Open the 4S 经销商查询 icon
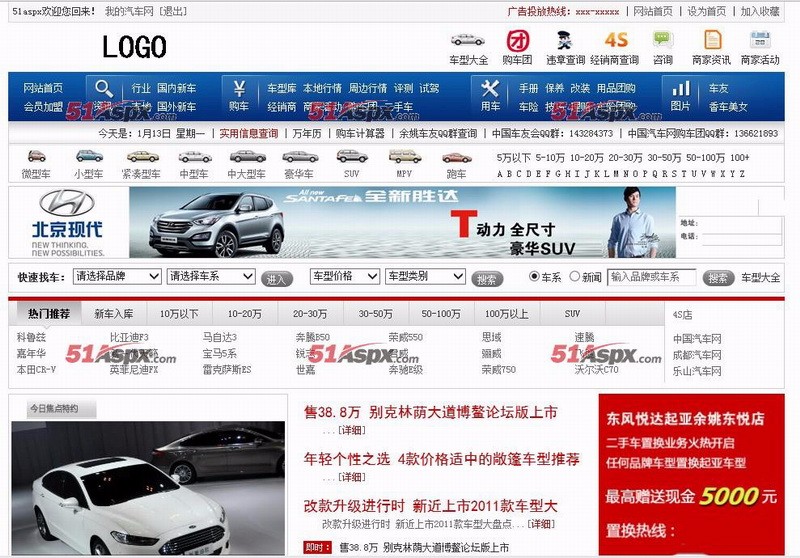 click(616, 40)
